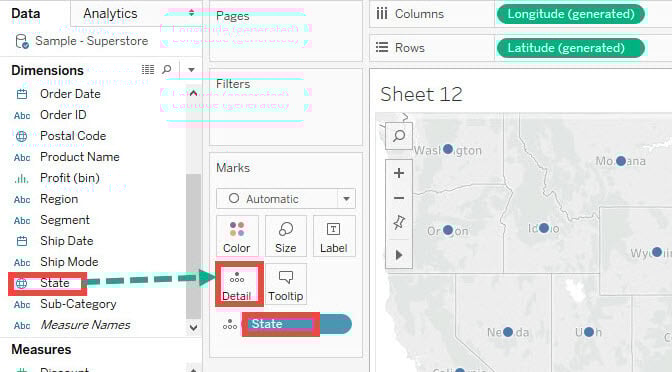The height and width of the screenshot is (372, 672).
Task: Click the Tooltip marks card
Action: (285, 284)
